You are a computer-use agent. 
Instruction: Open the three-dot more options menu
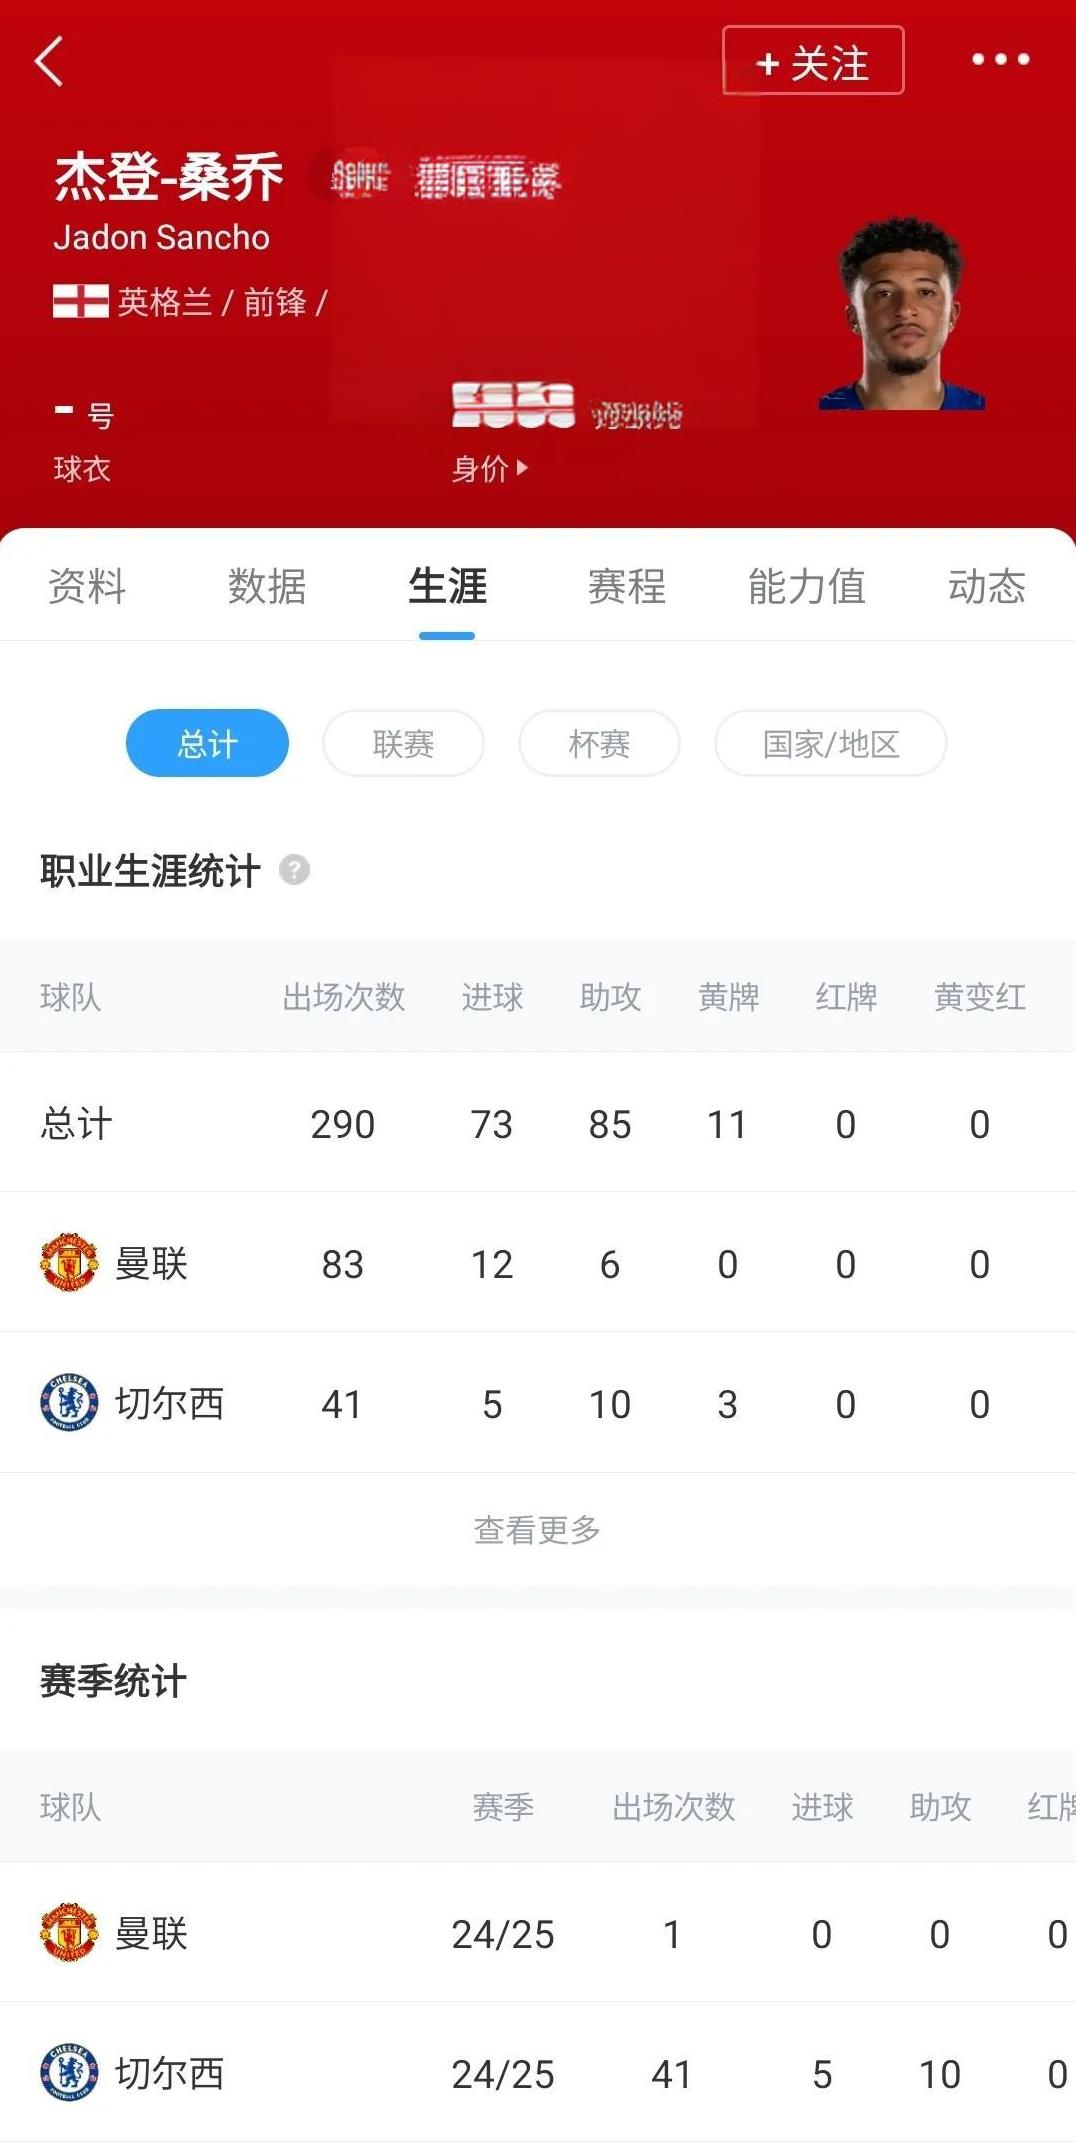[x=1000, y=60]
